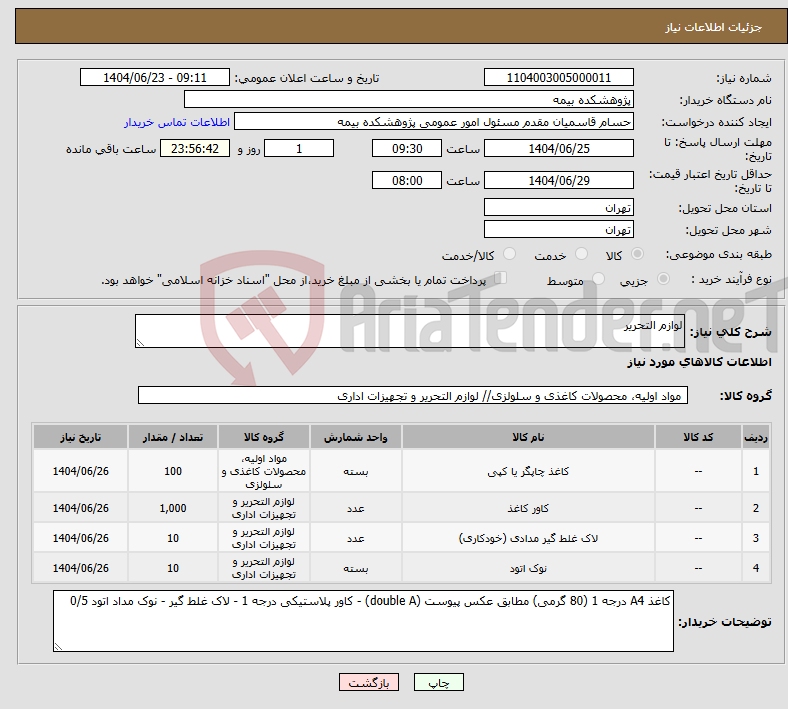Click the تعداد / مقدار column header
This screenshot has width=788, height=709.
click(x=173, y=437)
